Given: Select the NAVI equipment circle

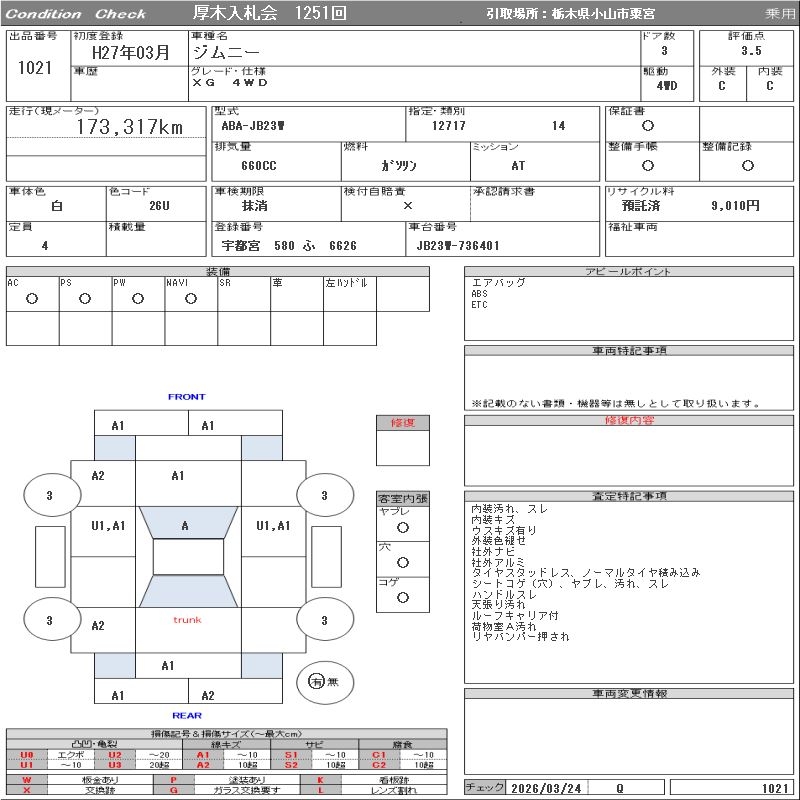Looking at the screenshot, I should coord(191,299).
